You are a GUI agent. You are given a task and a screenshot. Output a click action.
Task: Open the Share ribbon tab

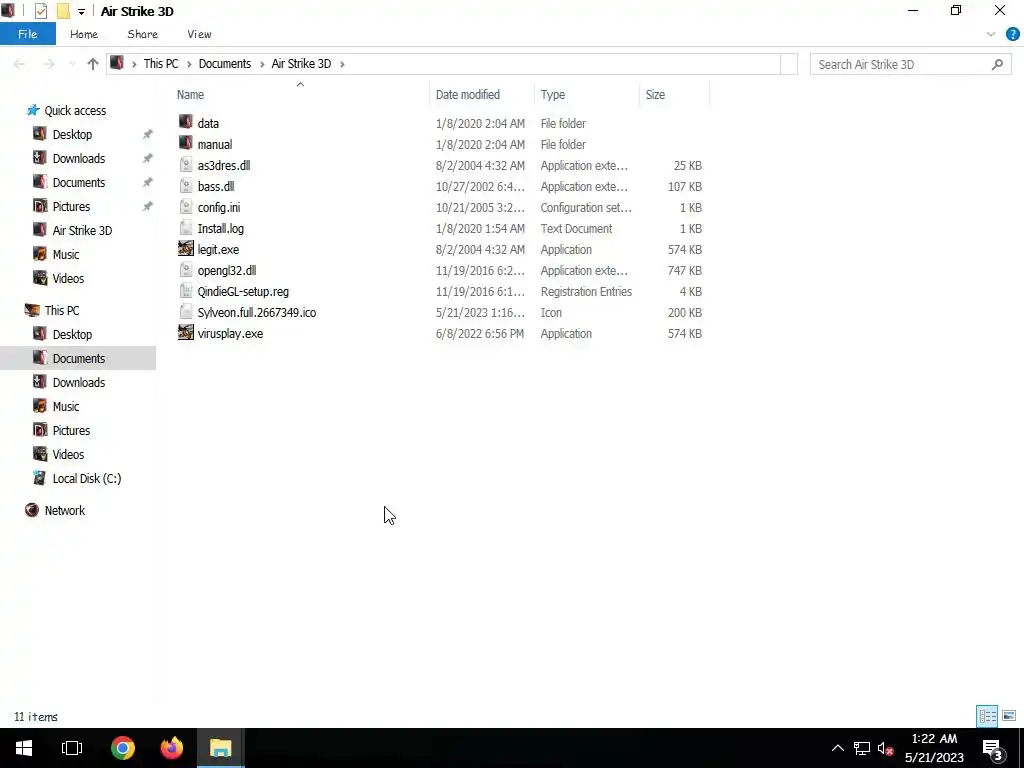pyautogui.click(x=142, y=34)
